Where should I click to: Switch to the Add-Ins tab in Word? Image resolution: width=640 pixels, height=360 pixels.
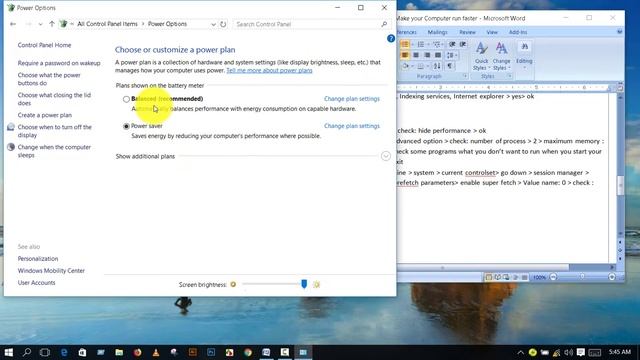(518, 32)
